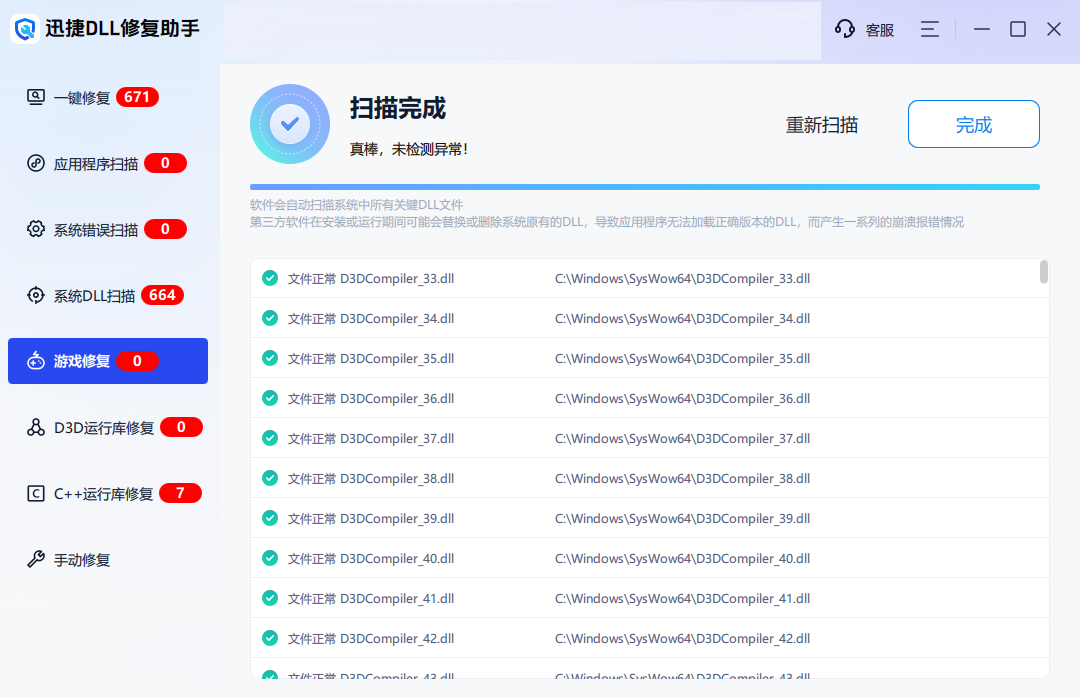Click green check for D3DCompiler_36.dll
Viewport: 1080px width, 697px height.
(x=270, y=398)
